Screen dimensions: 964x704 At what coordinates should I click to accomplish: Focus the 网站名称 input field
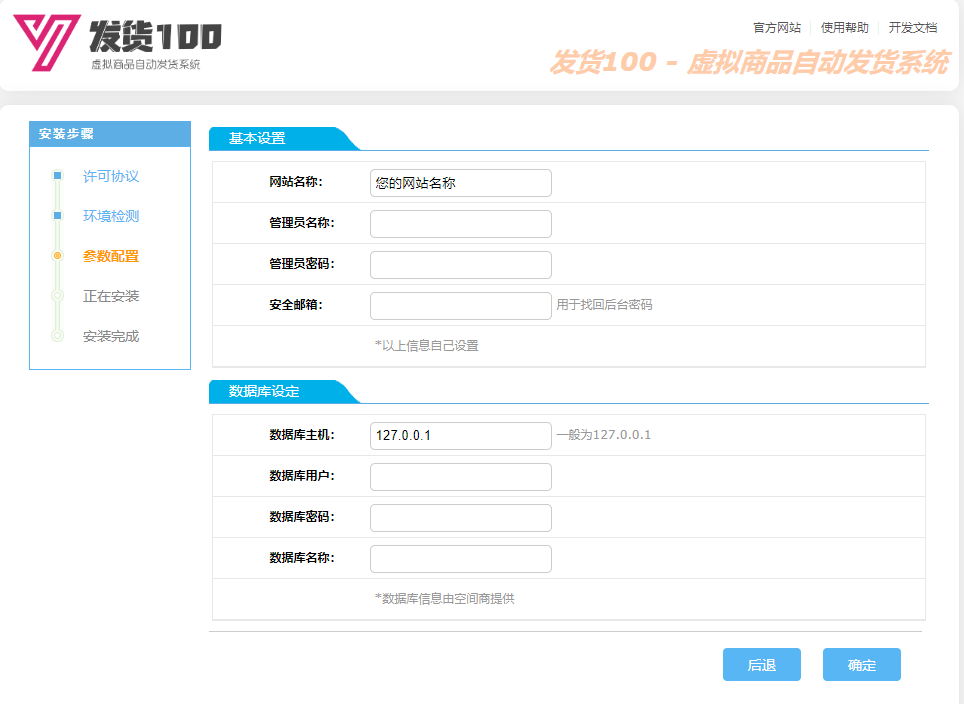click(460, 183)
